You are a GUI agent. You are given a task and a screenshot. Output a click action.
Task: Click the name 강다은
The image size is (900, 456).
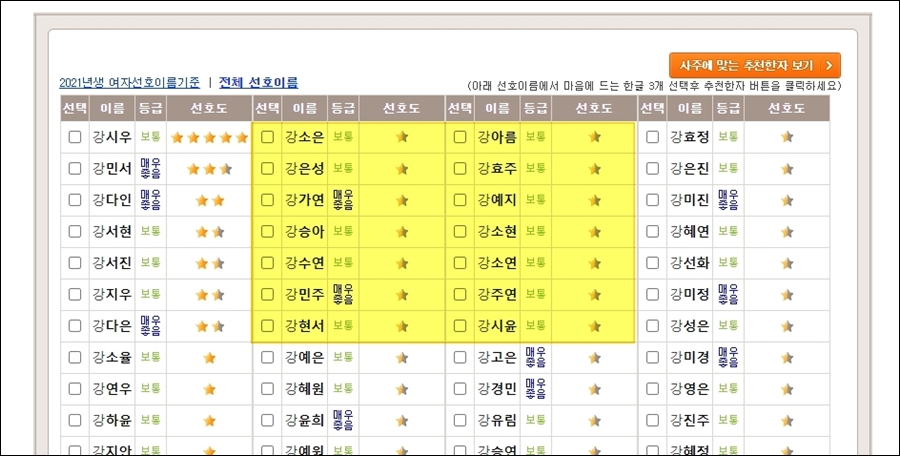pyautogui.click(x=112, y=326)
